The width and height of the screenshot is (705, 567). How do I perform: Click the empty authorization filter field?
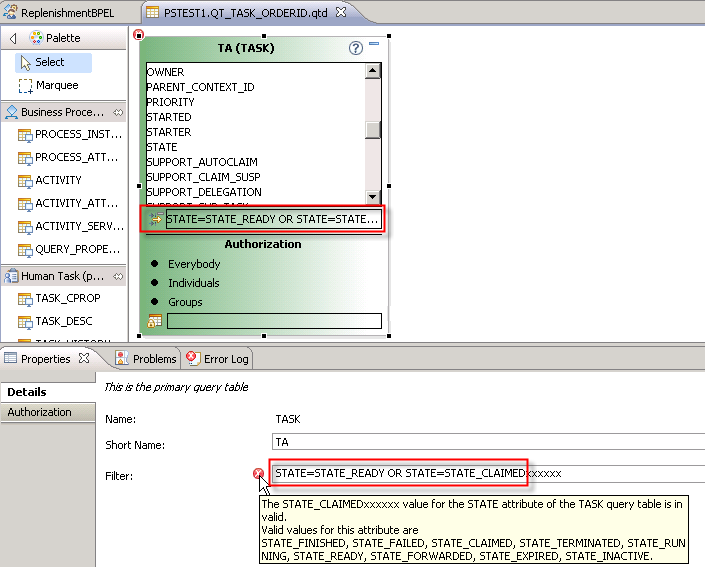click(x=274, y=321)
